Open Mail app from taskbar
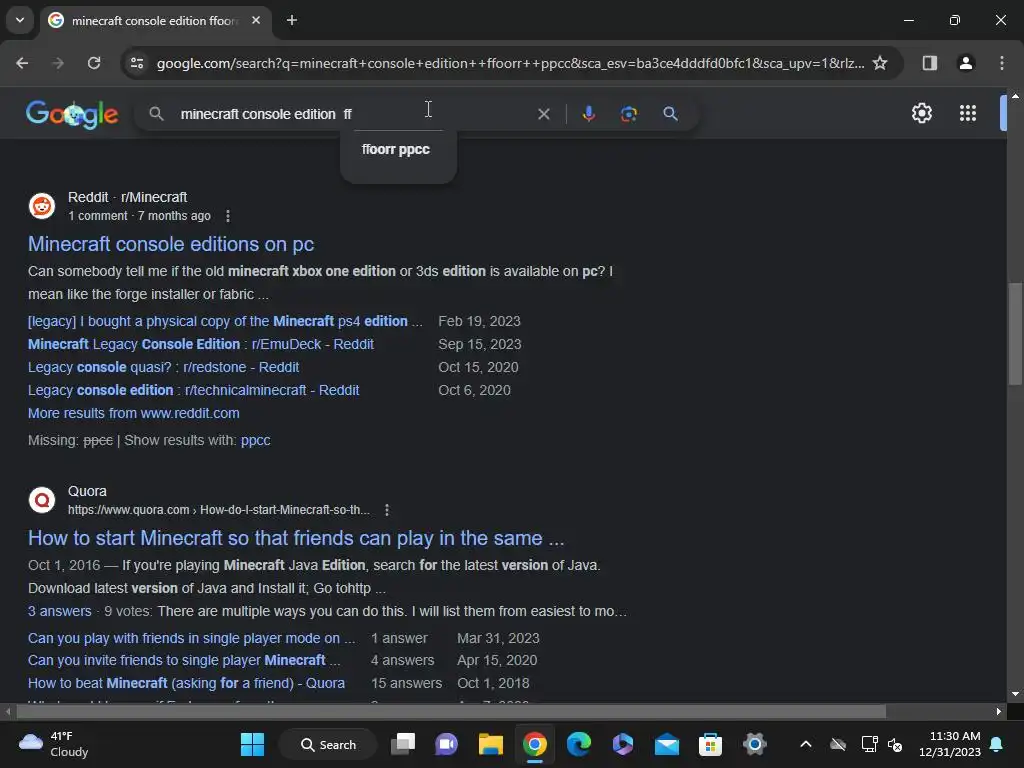Image resolution: width=1024 pixels, height=768 pixels. tap(666, 744)
